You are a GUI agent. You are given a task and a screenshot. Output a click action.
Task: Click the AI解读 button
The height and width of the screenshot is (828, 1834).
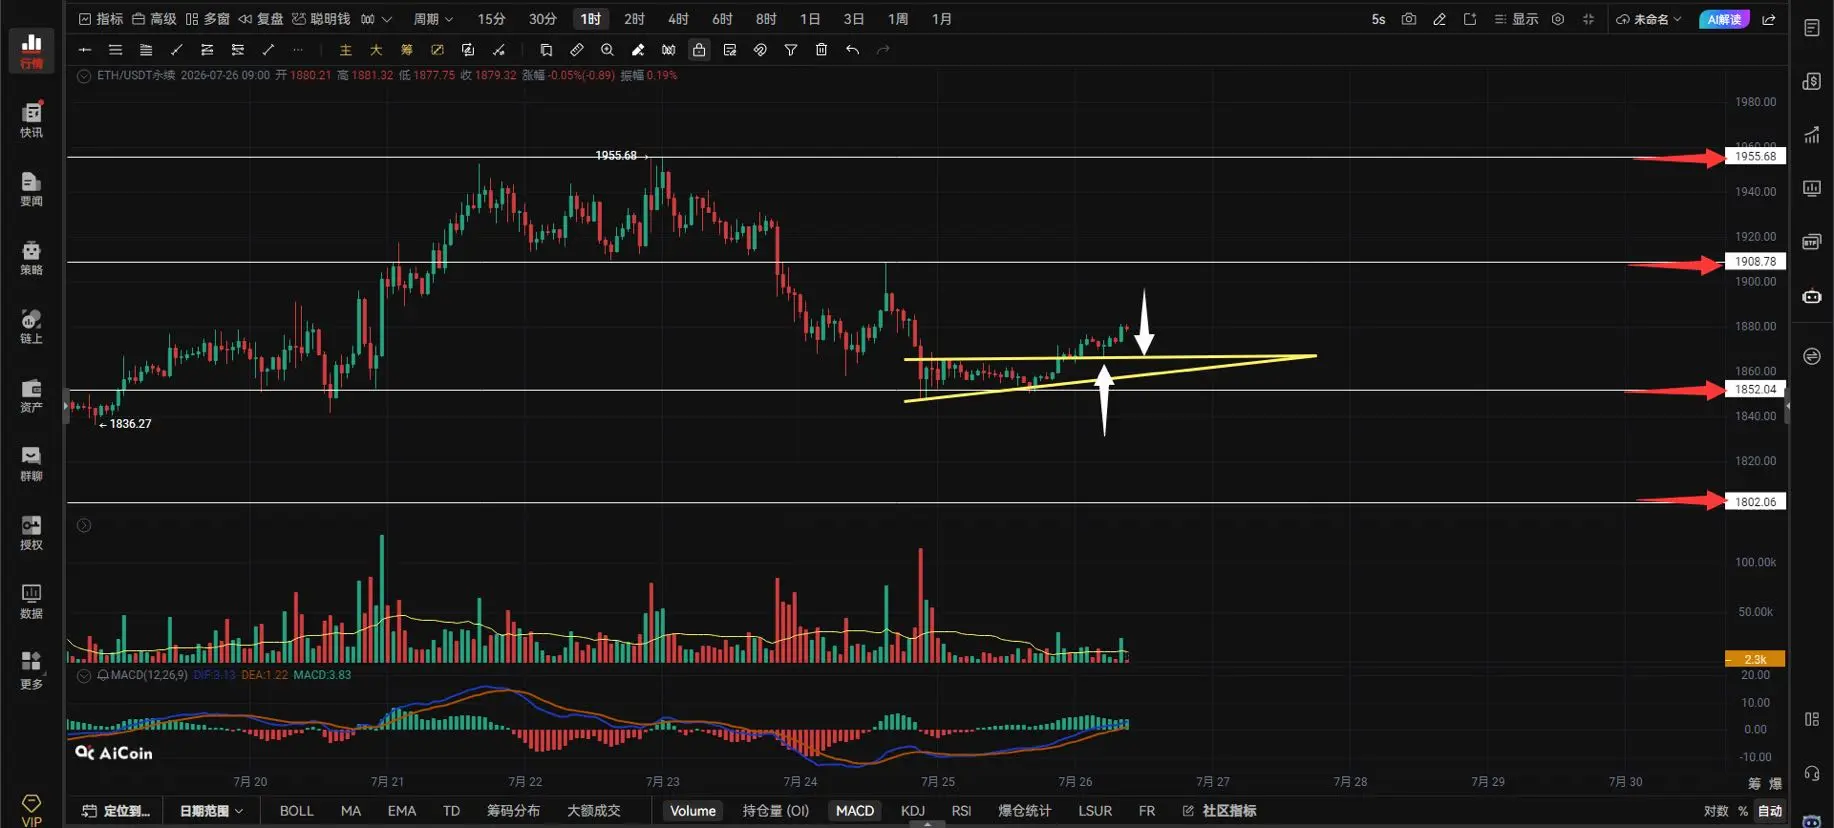[x=1724, y=19]
